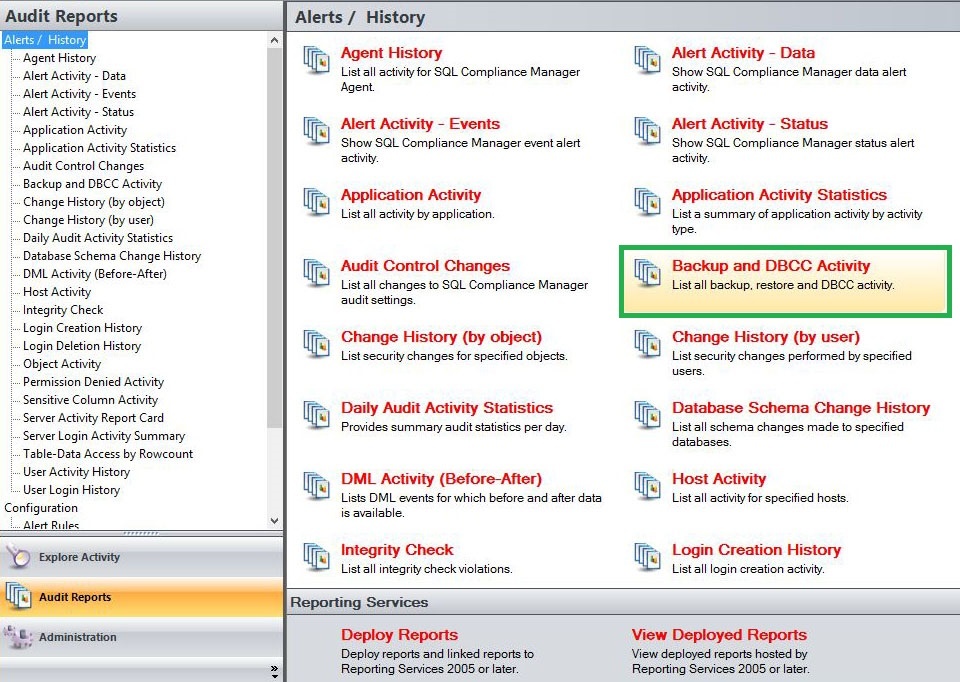Select User Login History in tree
Viewport: 960px width, 682px height.
(72, 490)
